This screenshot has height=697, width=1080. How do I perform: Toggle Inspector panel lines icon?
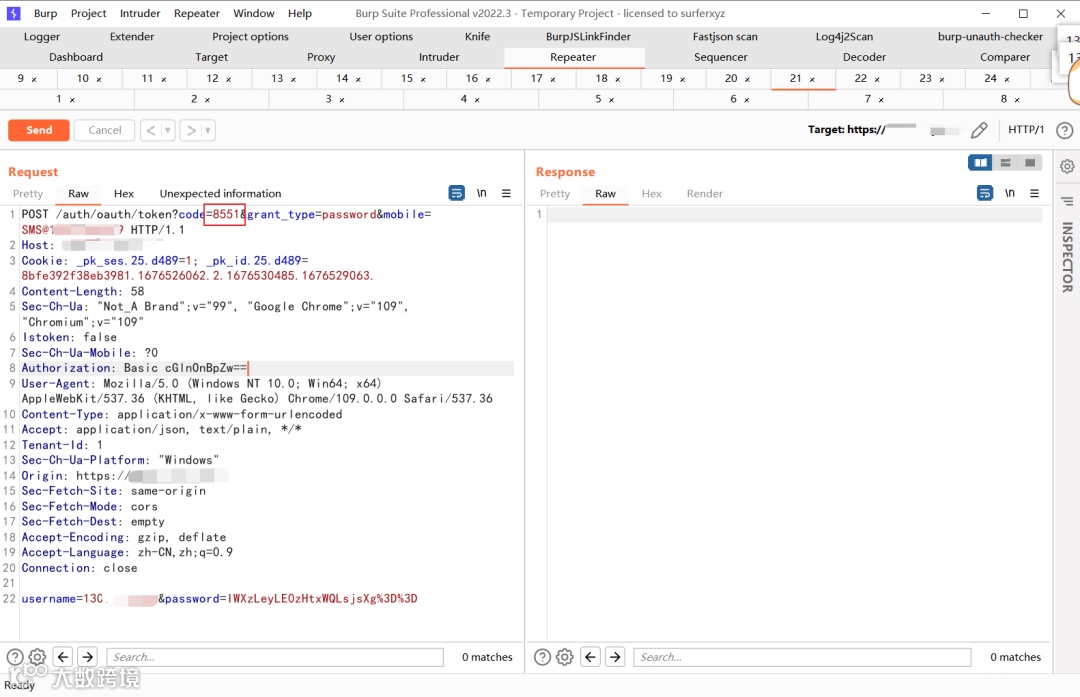click(x=1067, y=201)
